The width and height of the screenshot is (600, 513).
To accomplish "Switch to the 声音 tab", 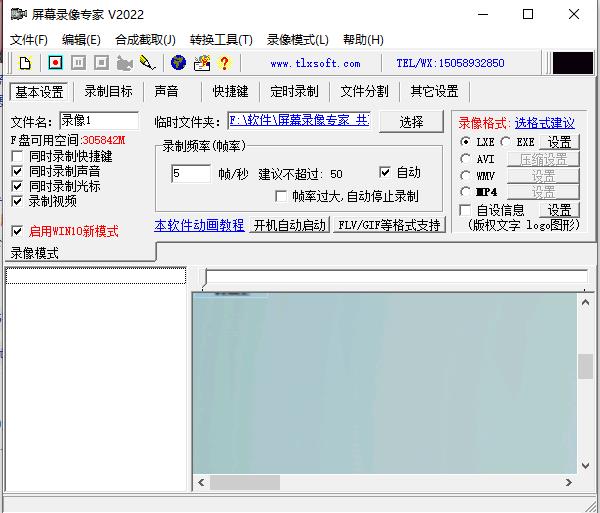I will click(166, 91).
